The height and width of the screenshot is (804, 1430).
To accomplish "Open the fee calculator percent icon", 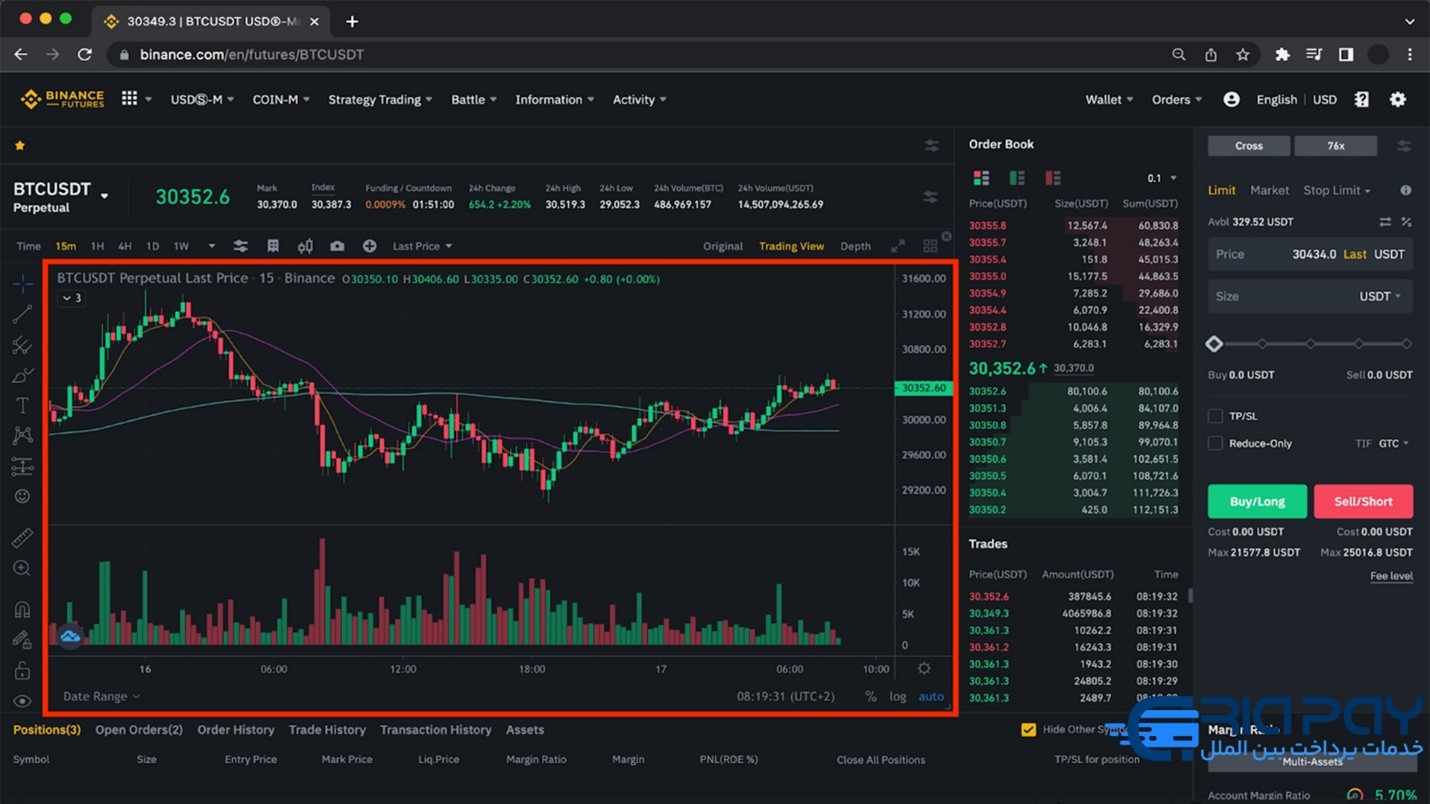I will pos(1406,222).
